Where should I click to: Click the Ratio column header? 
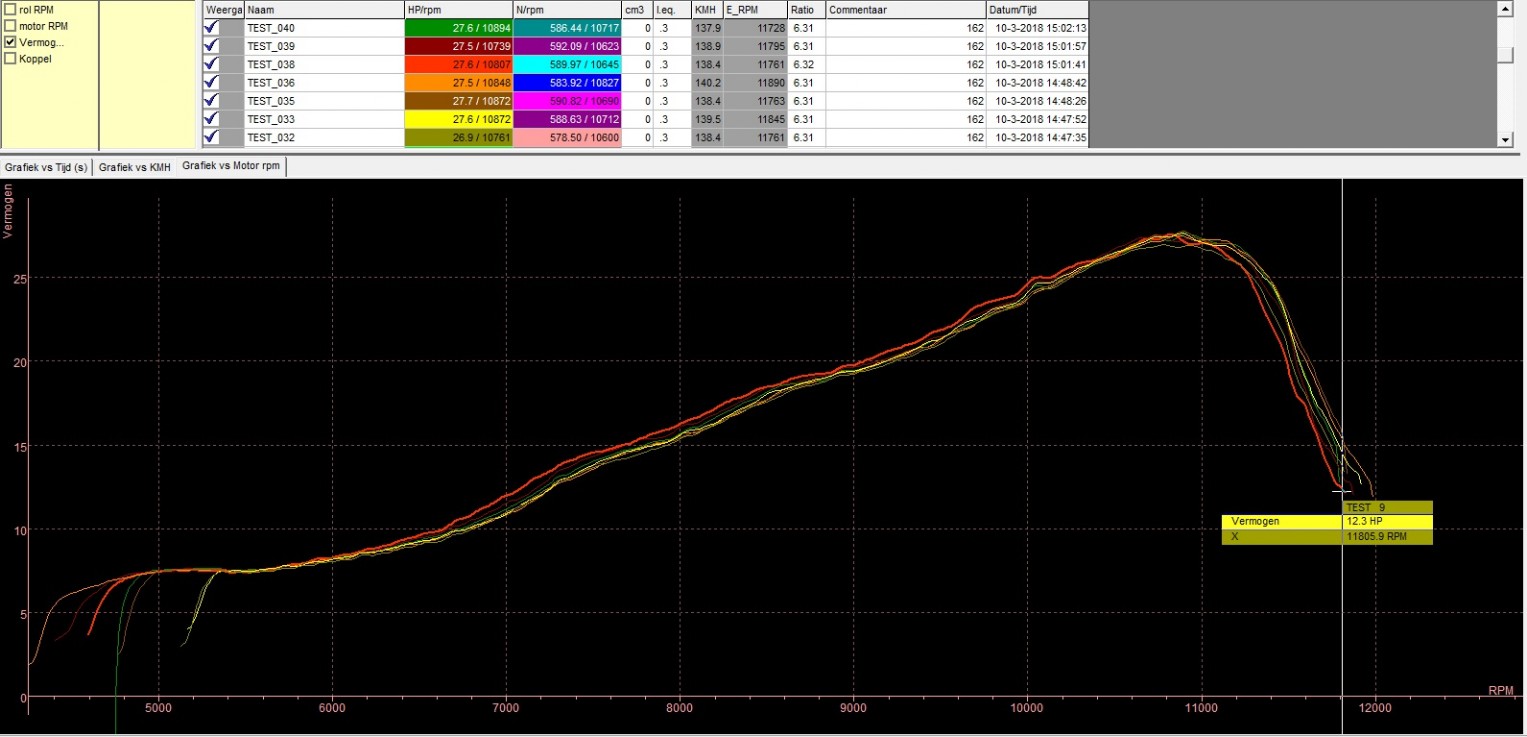(x=807, y=9)
